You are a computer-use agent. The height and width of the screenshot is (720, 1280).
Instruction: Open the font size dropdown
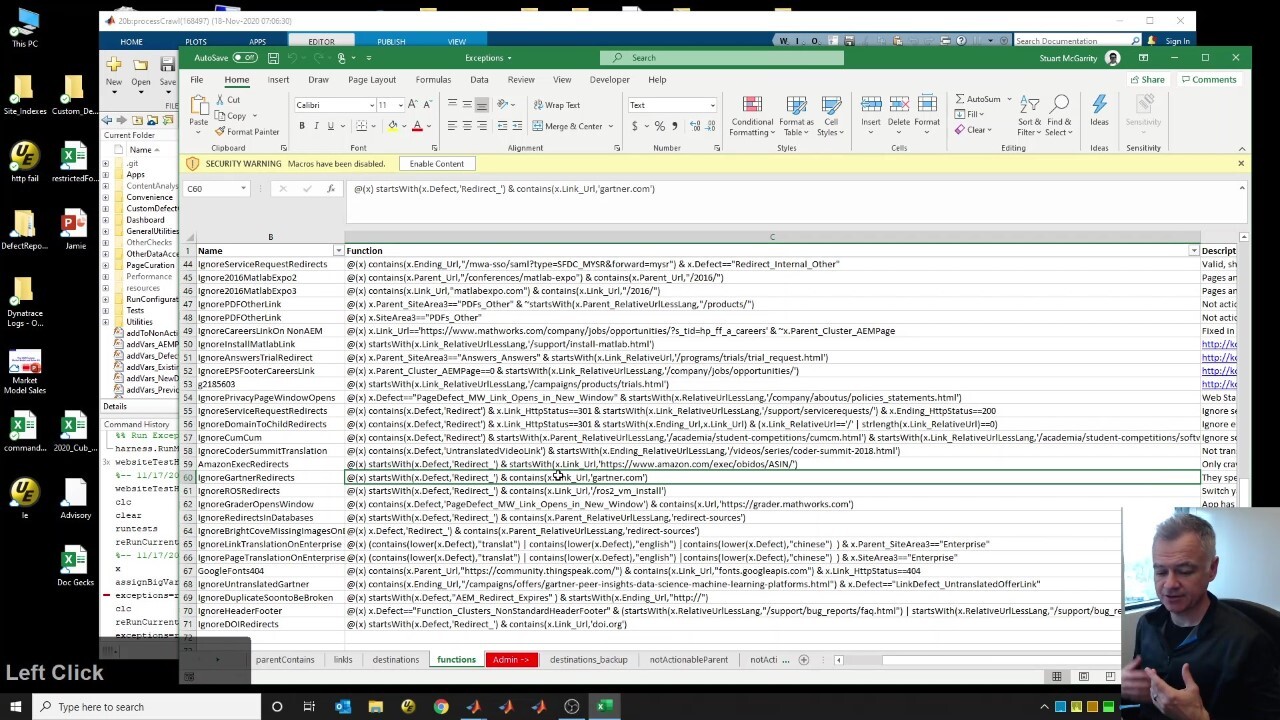[x=400, y=105]
